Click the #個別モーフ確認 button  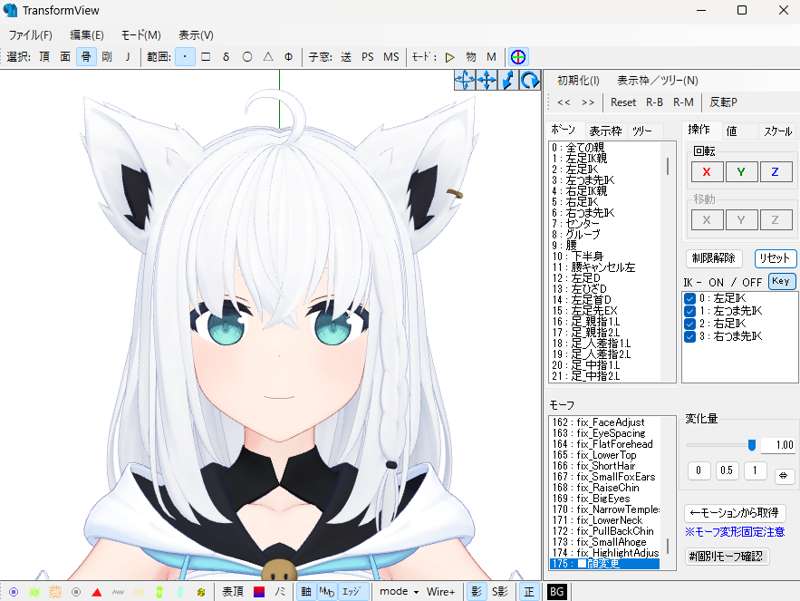(726, 556)
